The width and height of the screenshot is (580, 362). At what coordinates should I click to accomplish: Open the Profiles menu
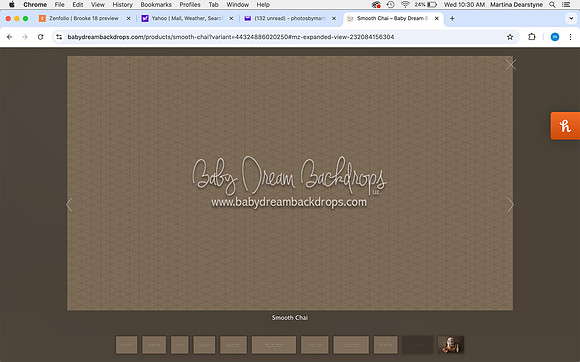pos(190,4)
